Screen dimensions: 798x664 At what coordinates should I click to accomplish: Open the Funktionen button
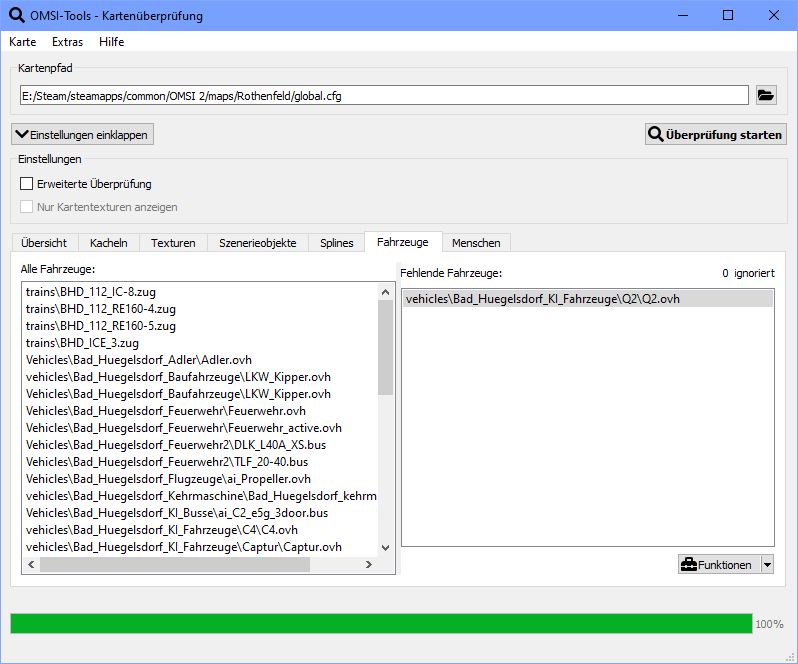pos(717,564)
